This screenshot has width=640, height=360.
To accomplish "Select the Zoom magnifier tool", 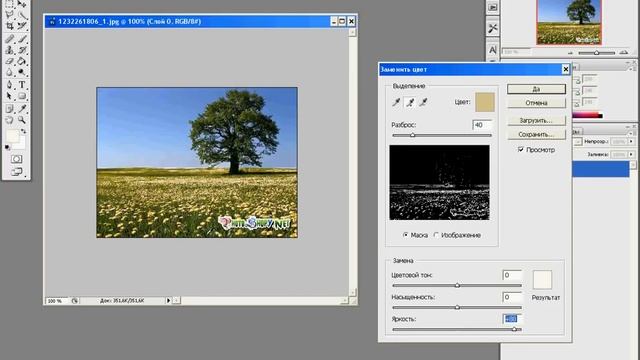I will click(x=22, y=120).
